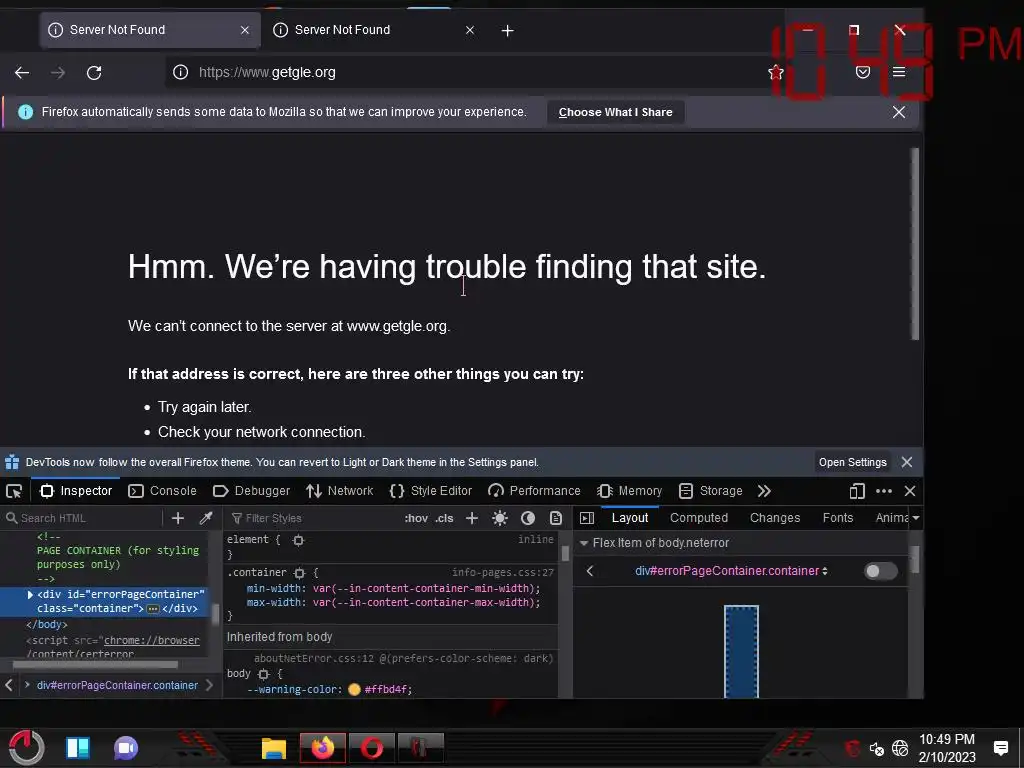
Task: Create a new node in markup
Action: 178,519
